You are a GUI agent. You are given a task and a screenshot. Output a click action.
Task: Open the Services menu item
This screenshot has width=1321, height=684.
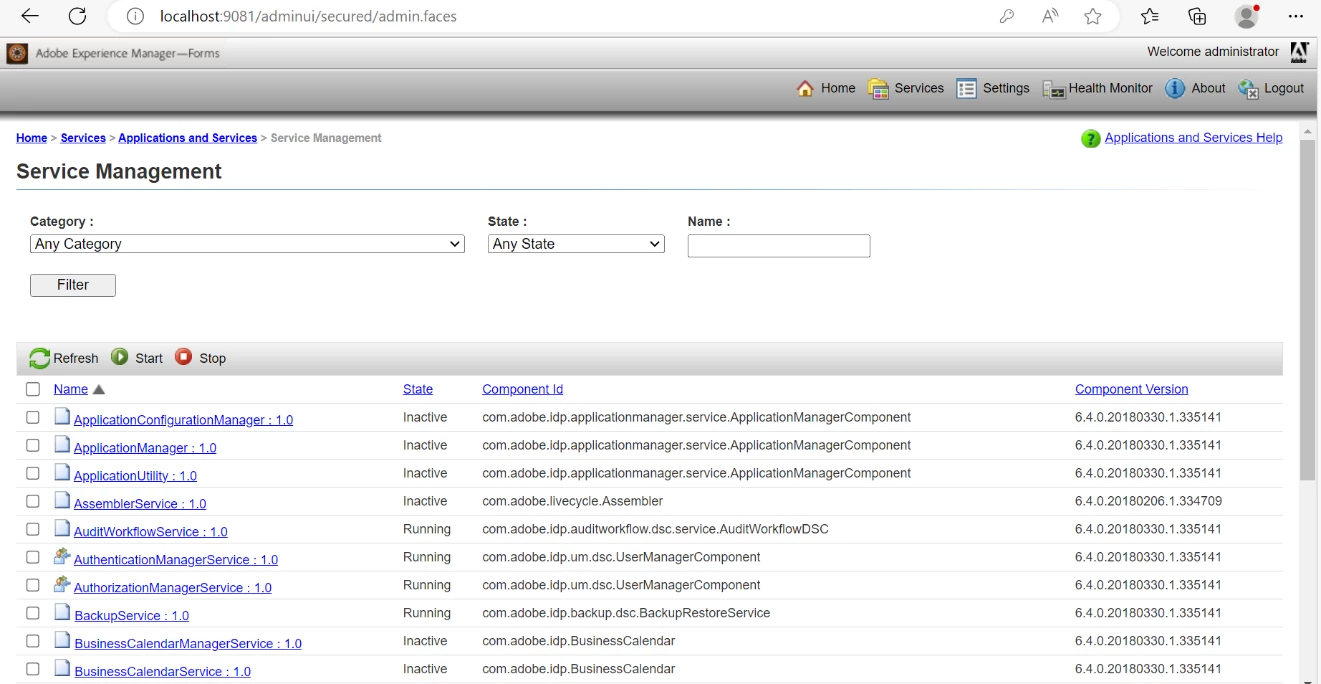[919, 88]
